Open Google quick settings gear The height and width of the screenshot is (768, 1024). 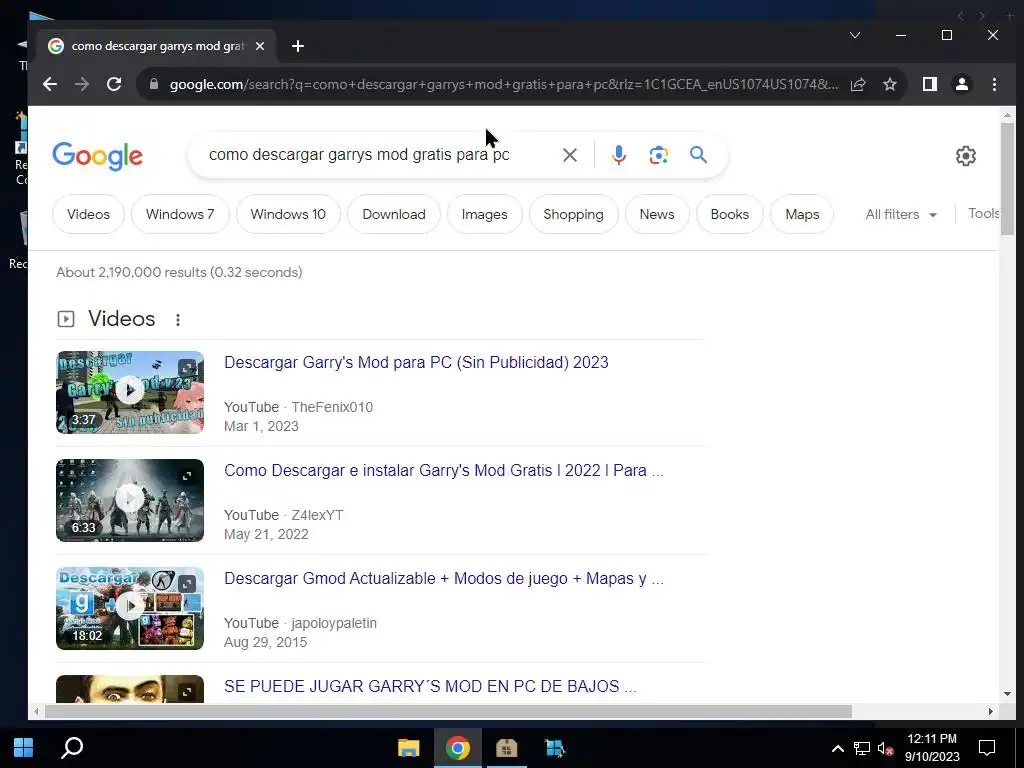966,156
